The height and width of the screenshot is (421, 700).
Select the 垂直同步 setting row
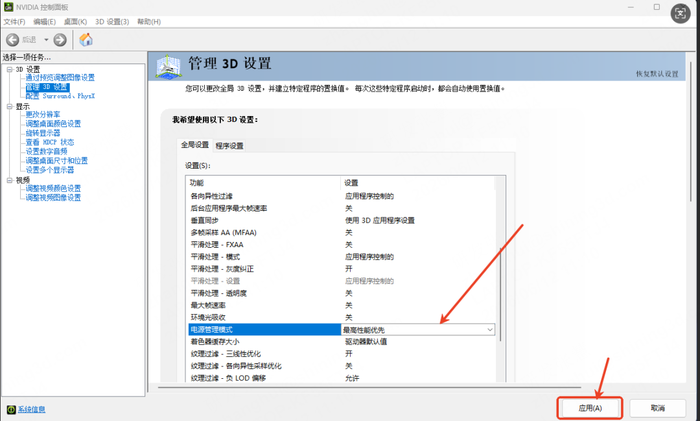point(342,220)
